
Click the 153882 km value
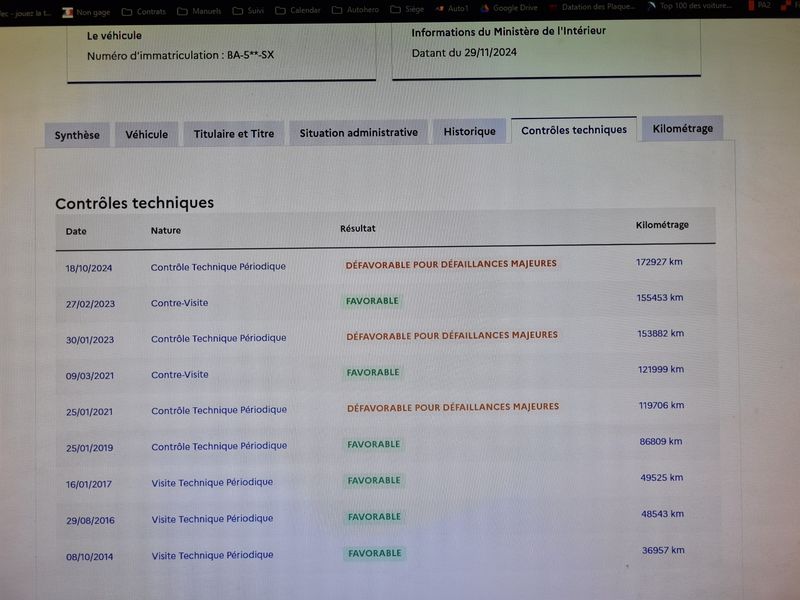(x=661, y=334)
